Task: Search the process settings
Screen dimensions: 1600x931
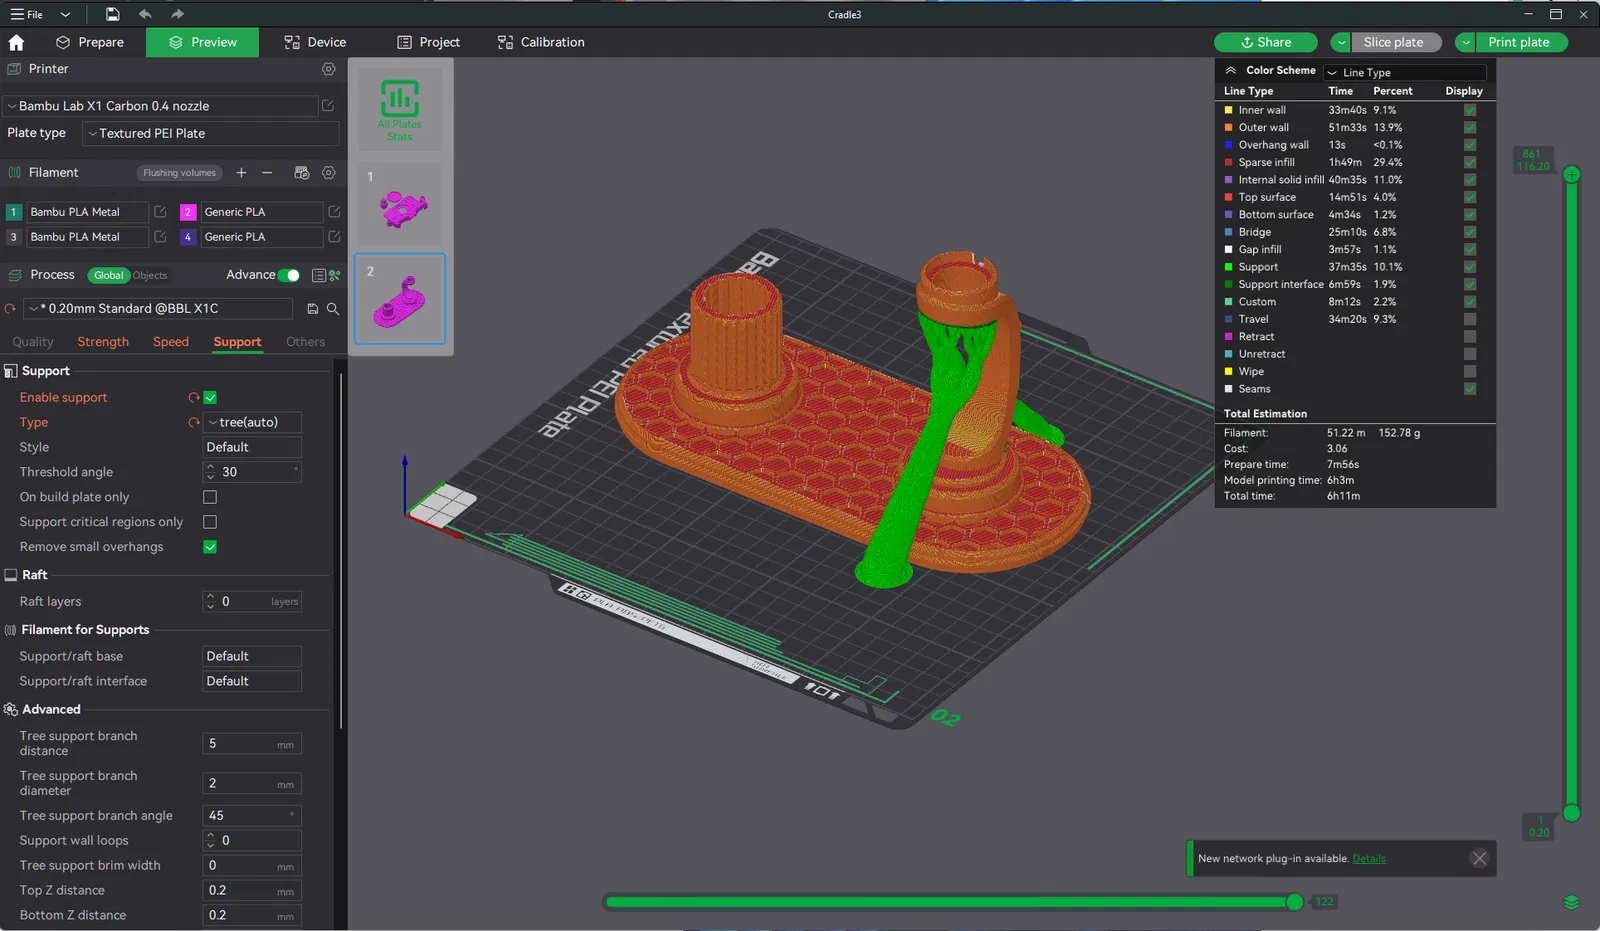Action: click(x=333, y=309)
